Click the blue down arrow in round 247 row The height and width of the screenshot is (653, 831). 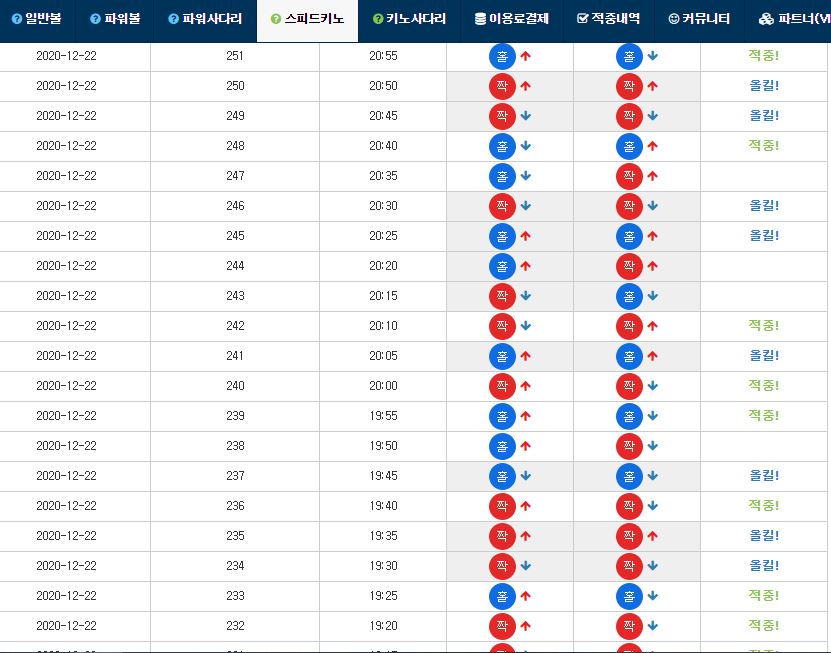tap(525, 176)
